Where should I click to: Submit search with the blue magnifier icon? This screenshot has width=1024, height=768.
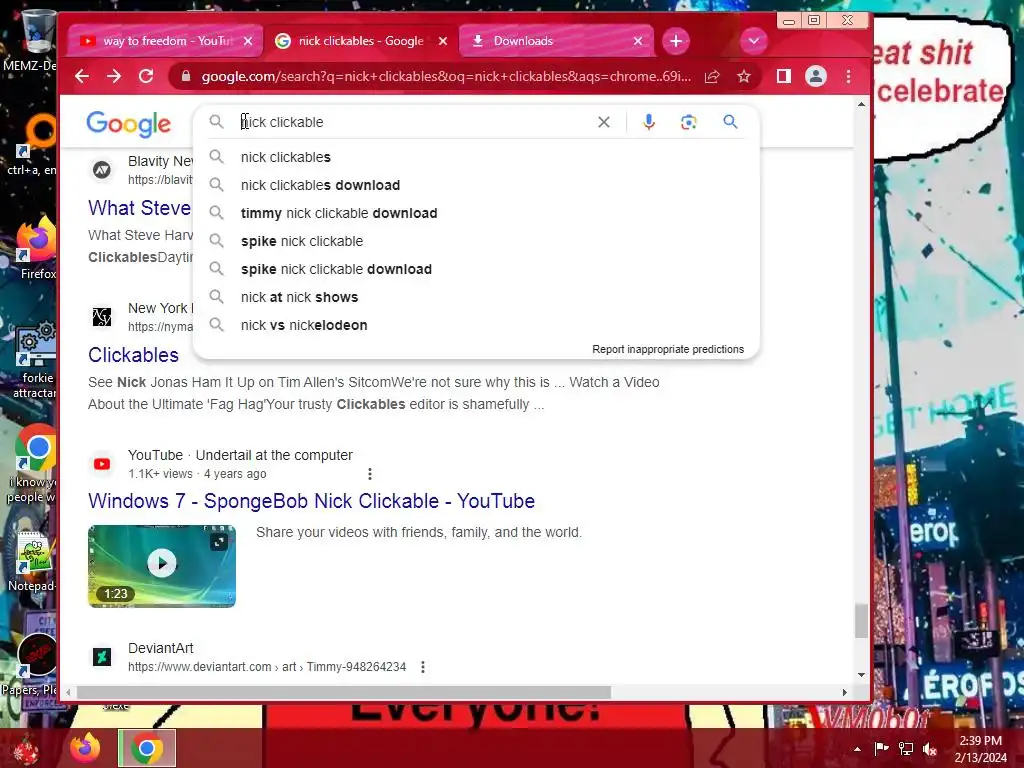point(730,122)
